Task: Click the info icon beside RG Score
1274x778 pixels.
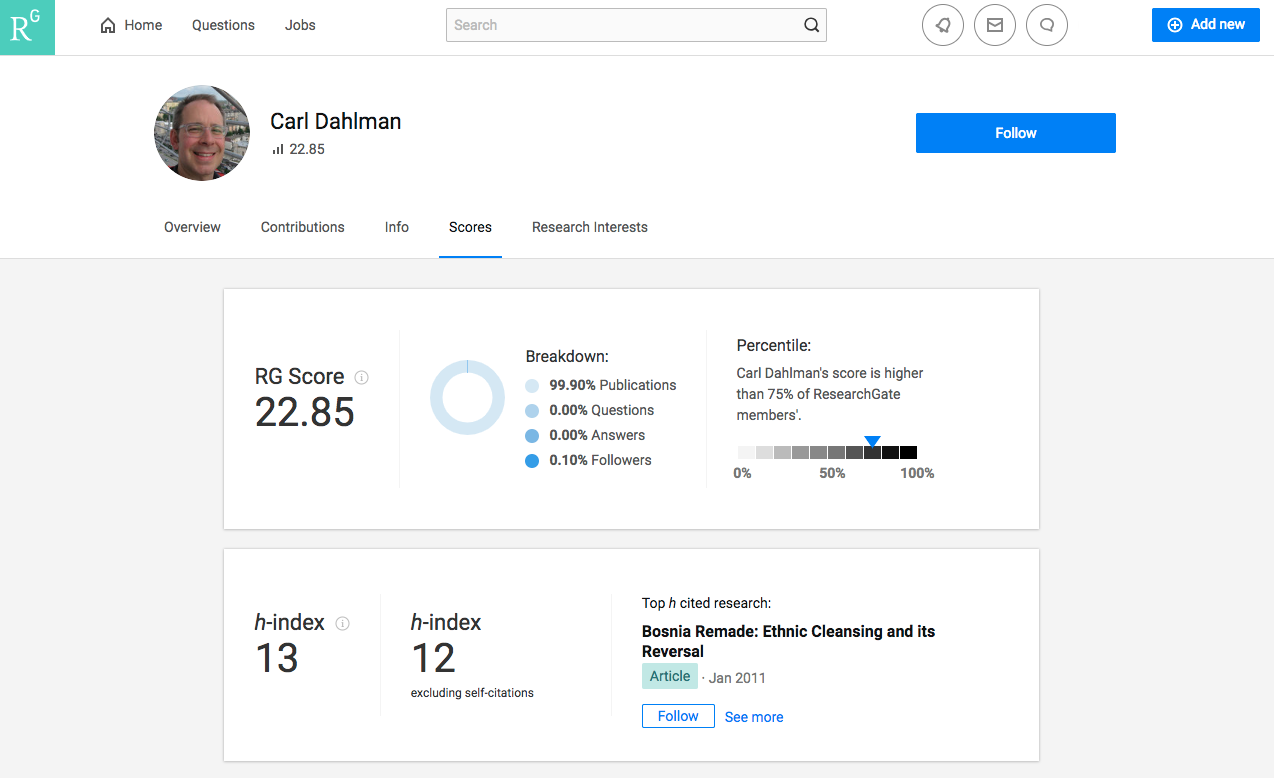Action: pyautogui.click(x=362, y=377)
